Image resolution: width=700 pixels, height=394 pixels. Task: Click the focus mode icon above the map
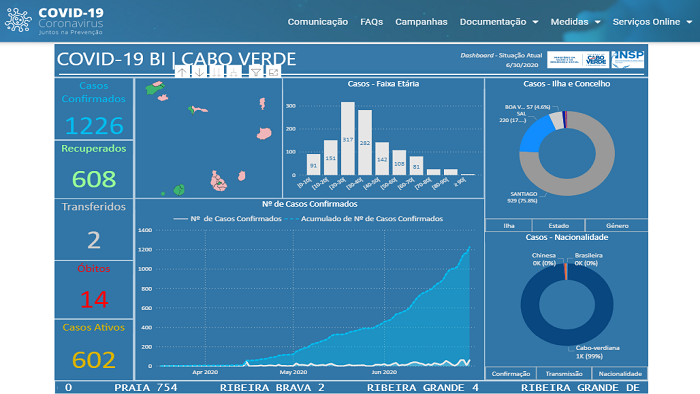click(273, 72)
